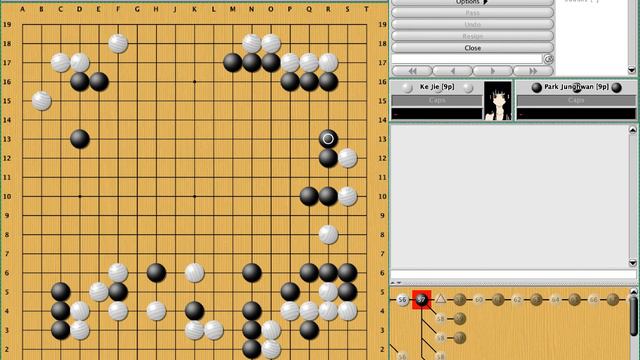Click the Resign button
The width and height of the screenshot is (640, 360).
point(472,36)
